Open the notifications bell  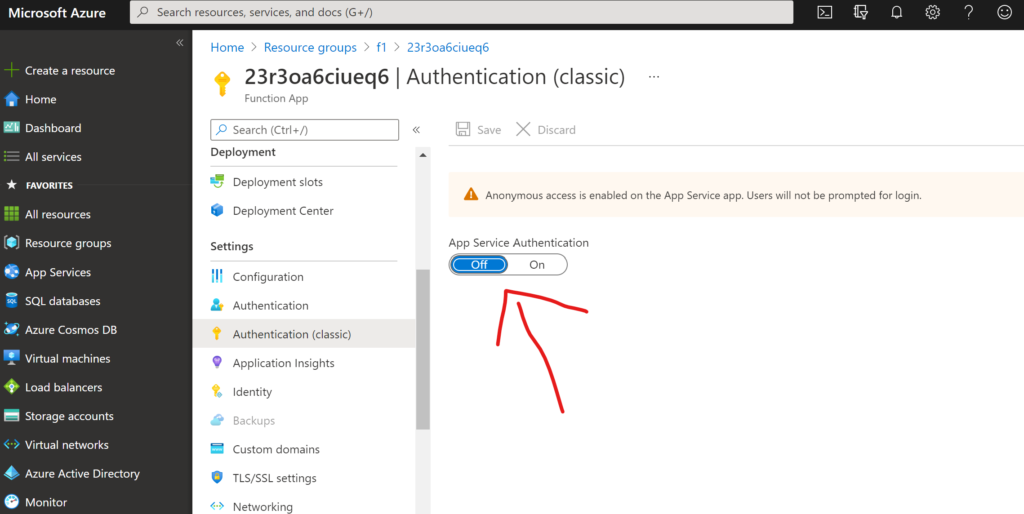click(897, 12)
